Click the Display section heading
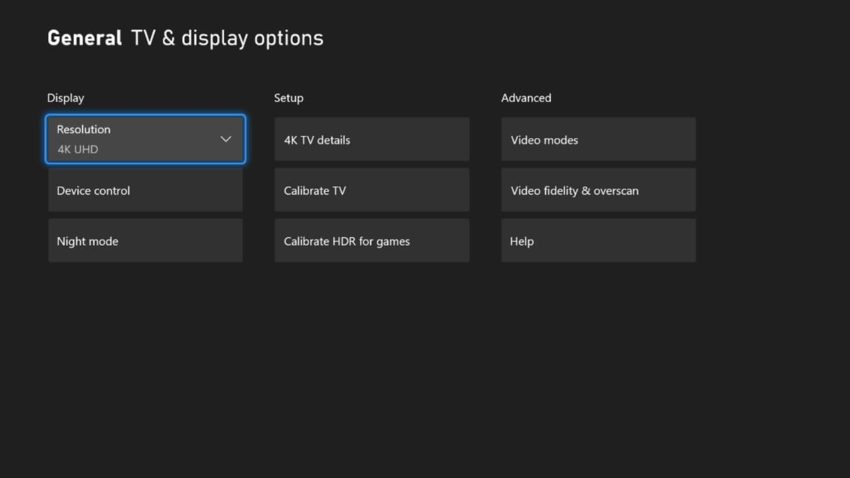Viewport: 850px width, 478px height. (x=66, y=98)
